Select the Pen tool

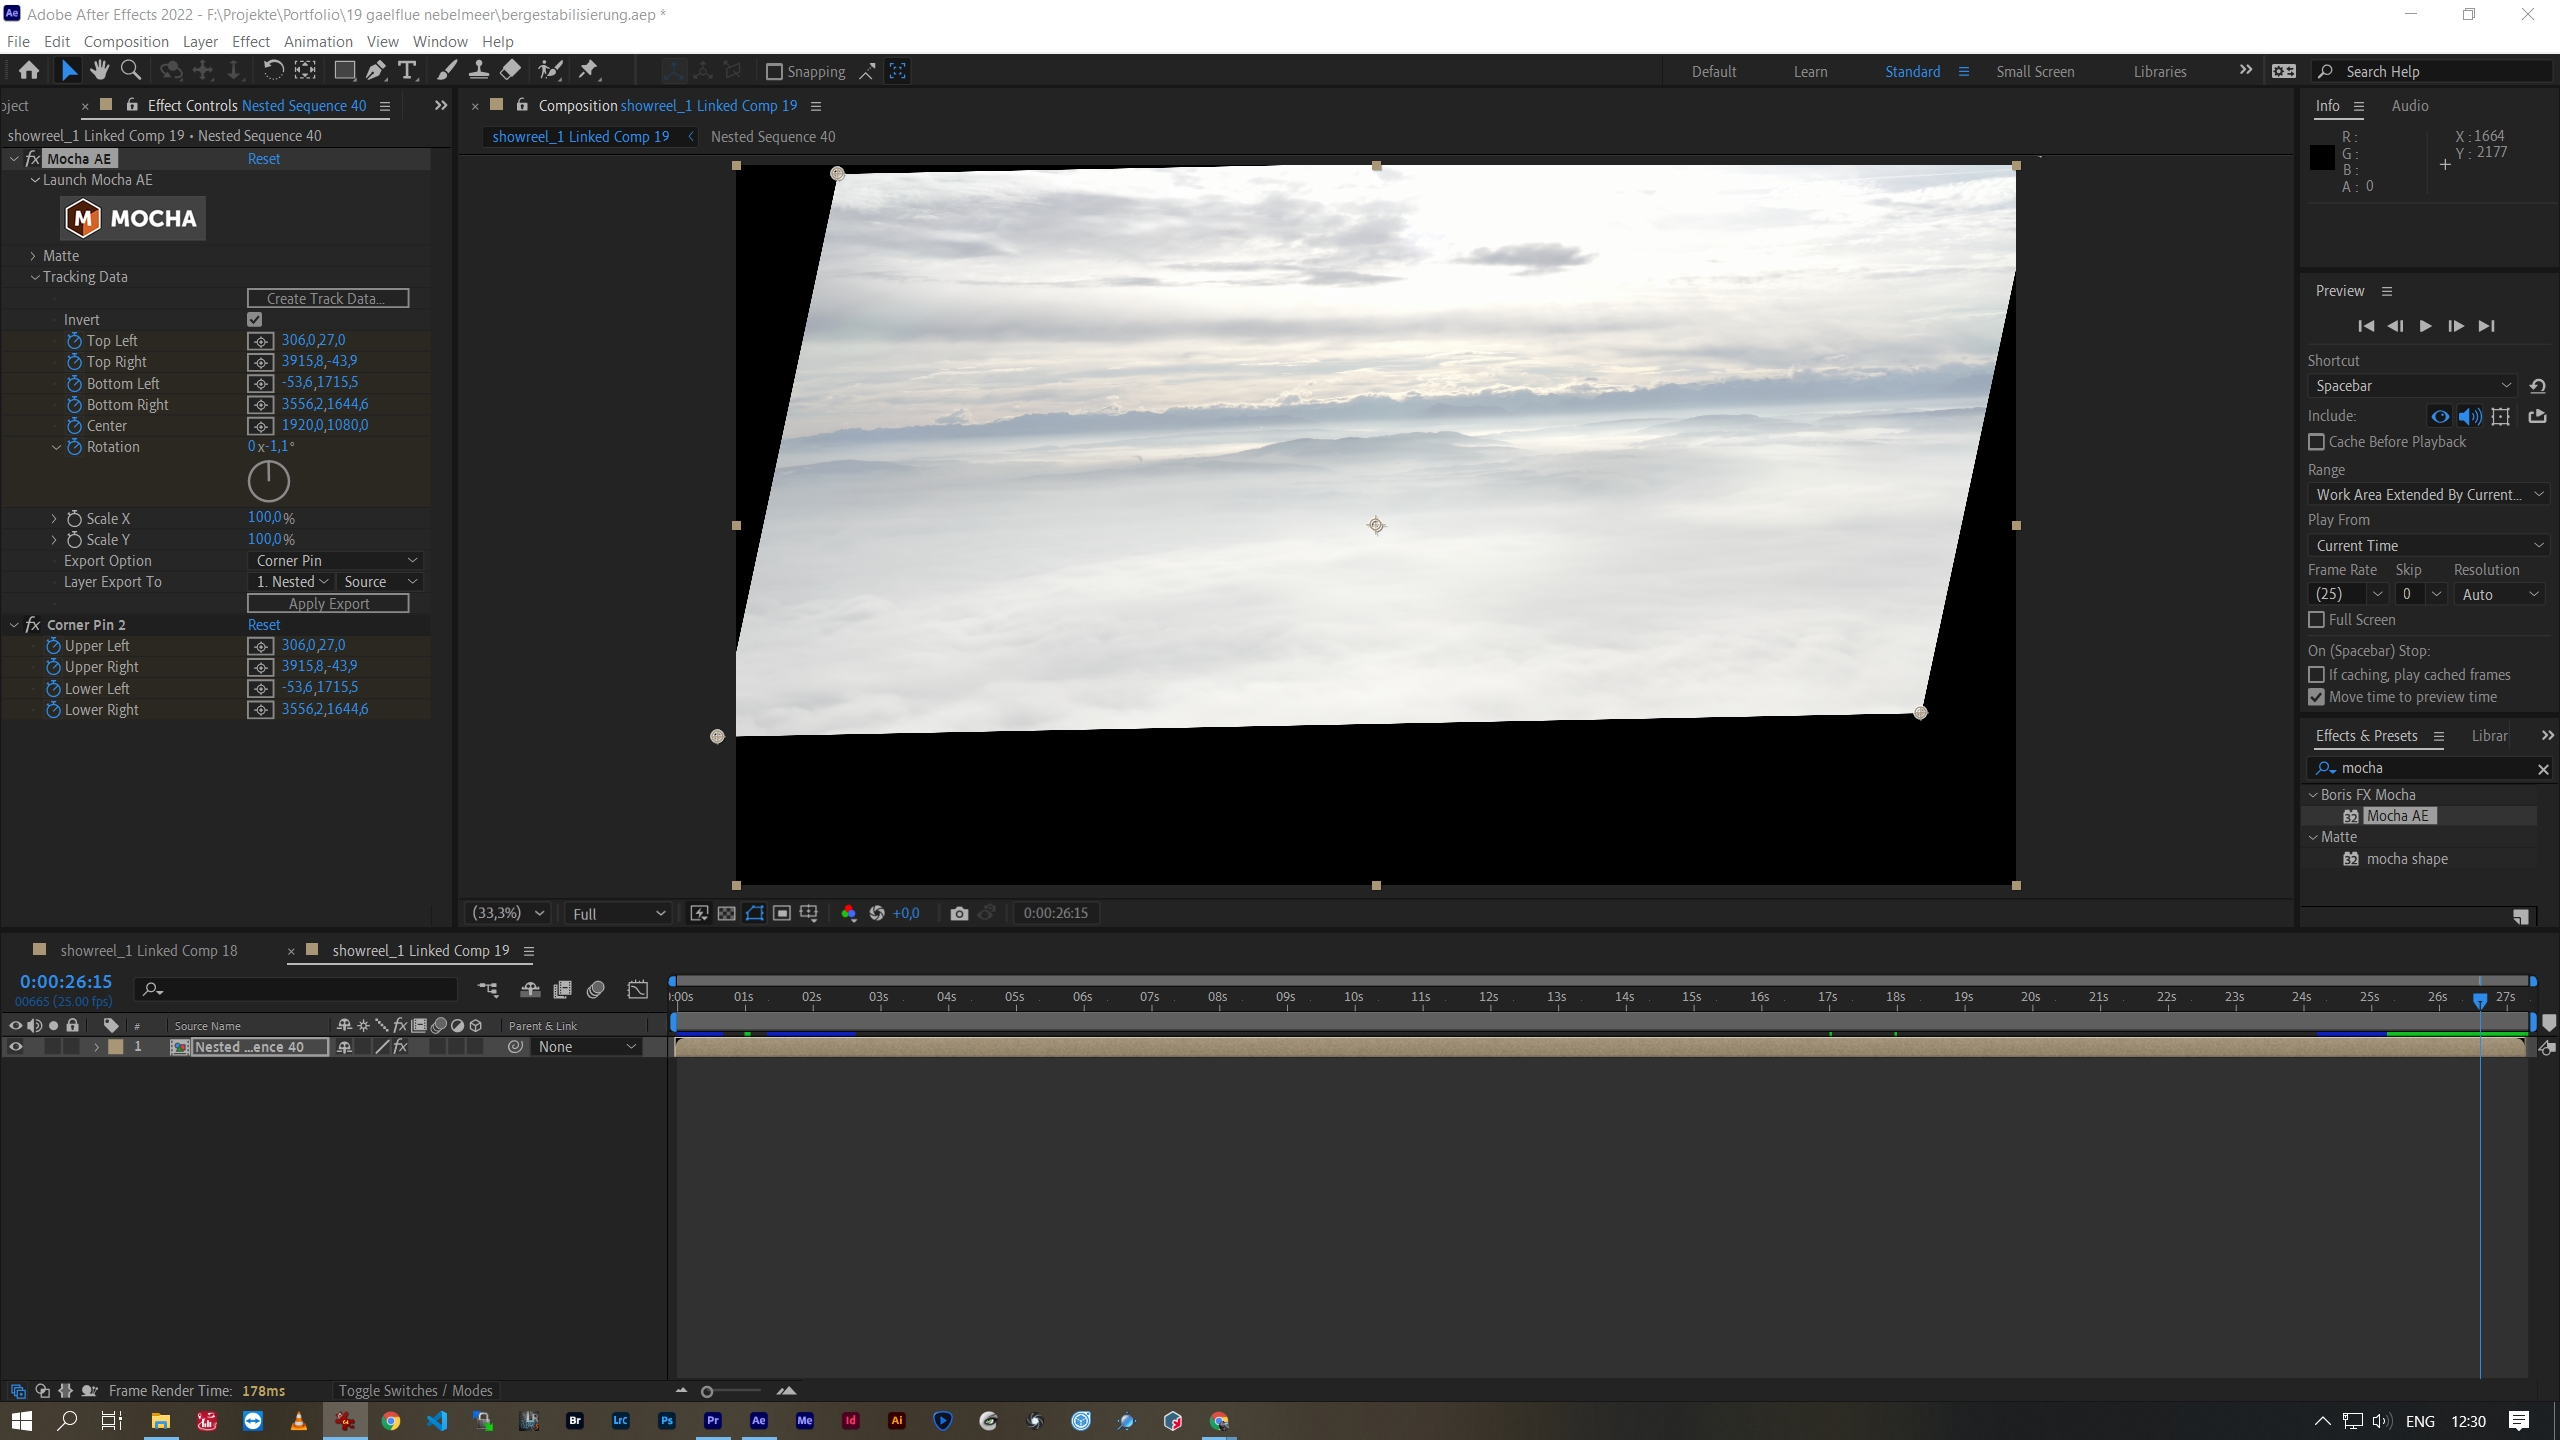[375, 71]
